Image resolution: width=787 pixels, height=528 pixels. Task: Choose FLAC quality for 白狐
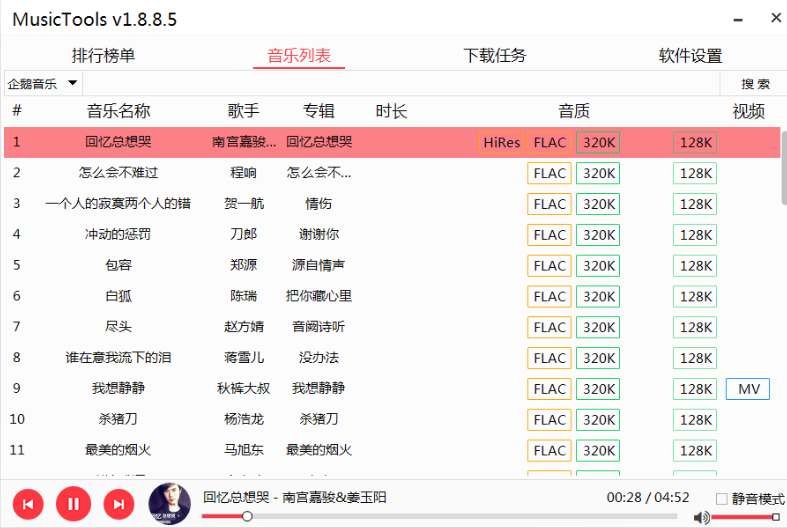coord(549,296)
